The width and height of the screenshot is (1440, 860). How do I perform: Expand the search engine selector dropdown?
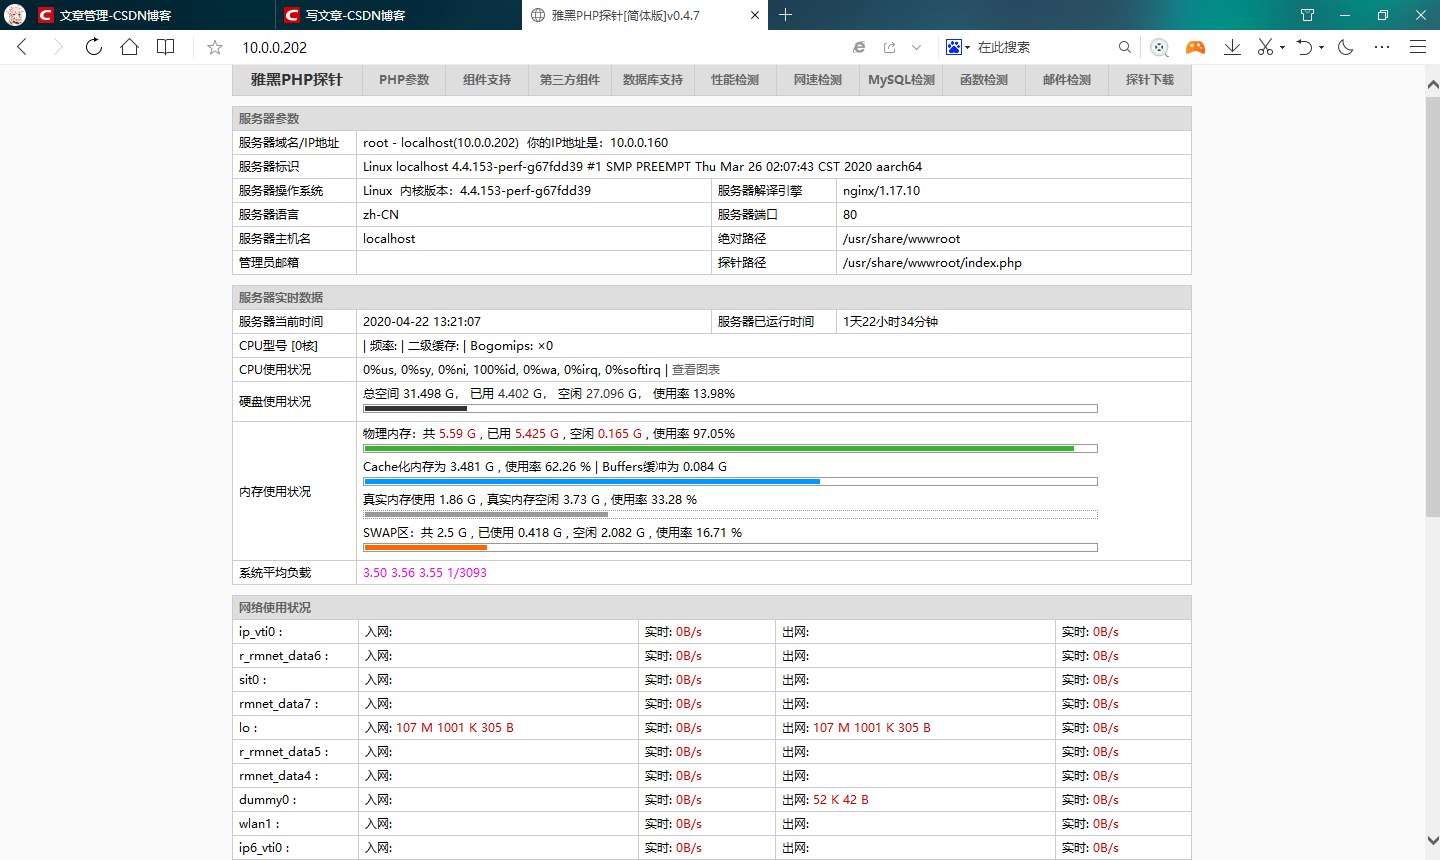[x=967, y=47]
